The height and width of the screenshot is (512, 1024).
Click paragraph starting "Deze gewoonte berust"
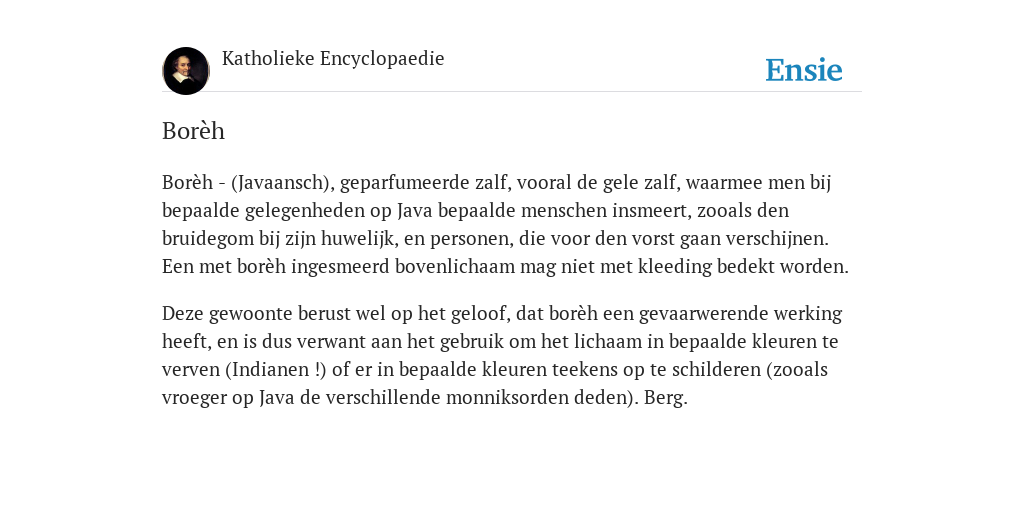502,355
